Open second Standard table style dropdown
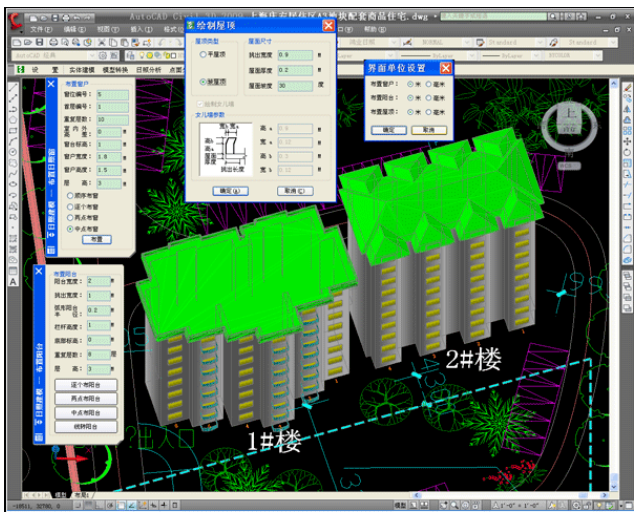Image resolution: width=640 pixels, height=515 pixels. (613, 42)
